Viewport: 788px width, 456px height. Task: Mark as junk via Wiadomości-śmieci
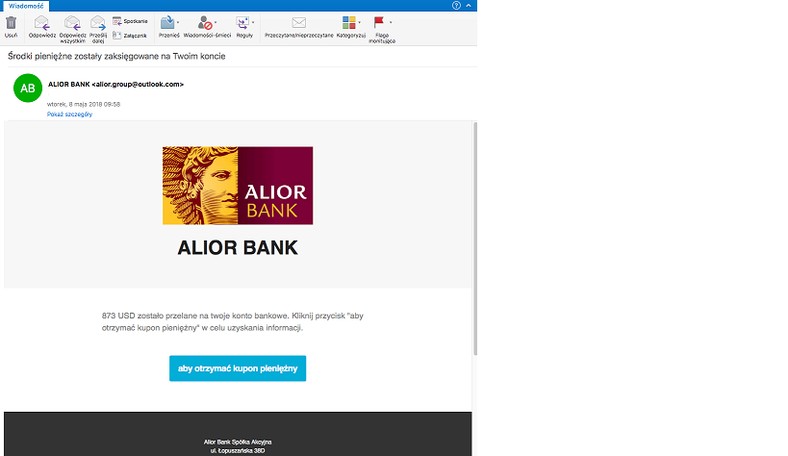coord(205,23)
